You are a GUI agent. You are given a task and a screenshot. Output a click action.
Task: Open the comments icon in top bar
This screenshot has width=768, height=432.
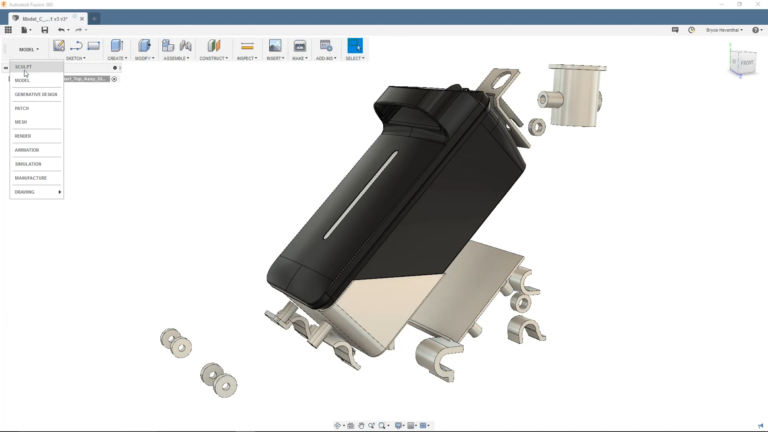(x=675, y=30)
